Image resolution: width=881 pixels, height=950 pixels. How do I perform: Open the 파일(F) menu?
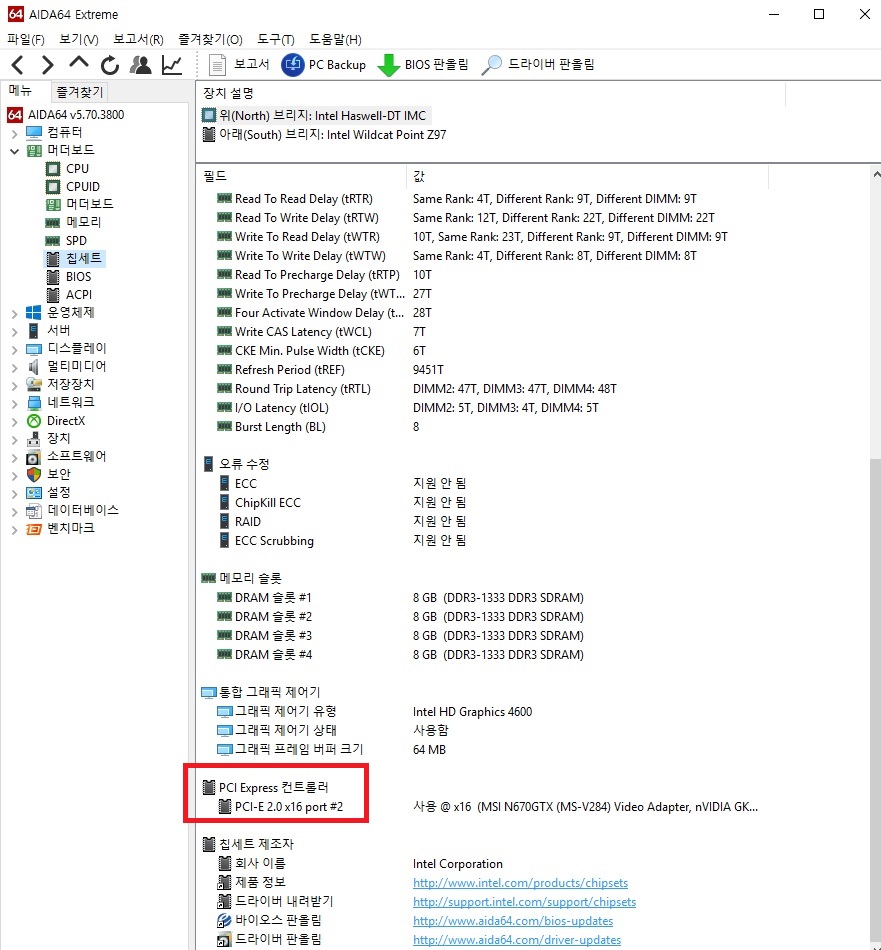click(26, 39)
